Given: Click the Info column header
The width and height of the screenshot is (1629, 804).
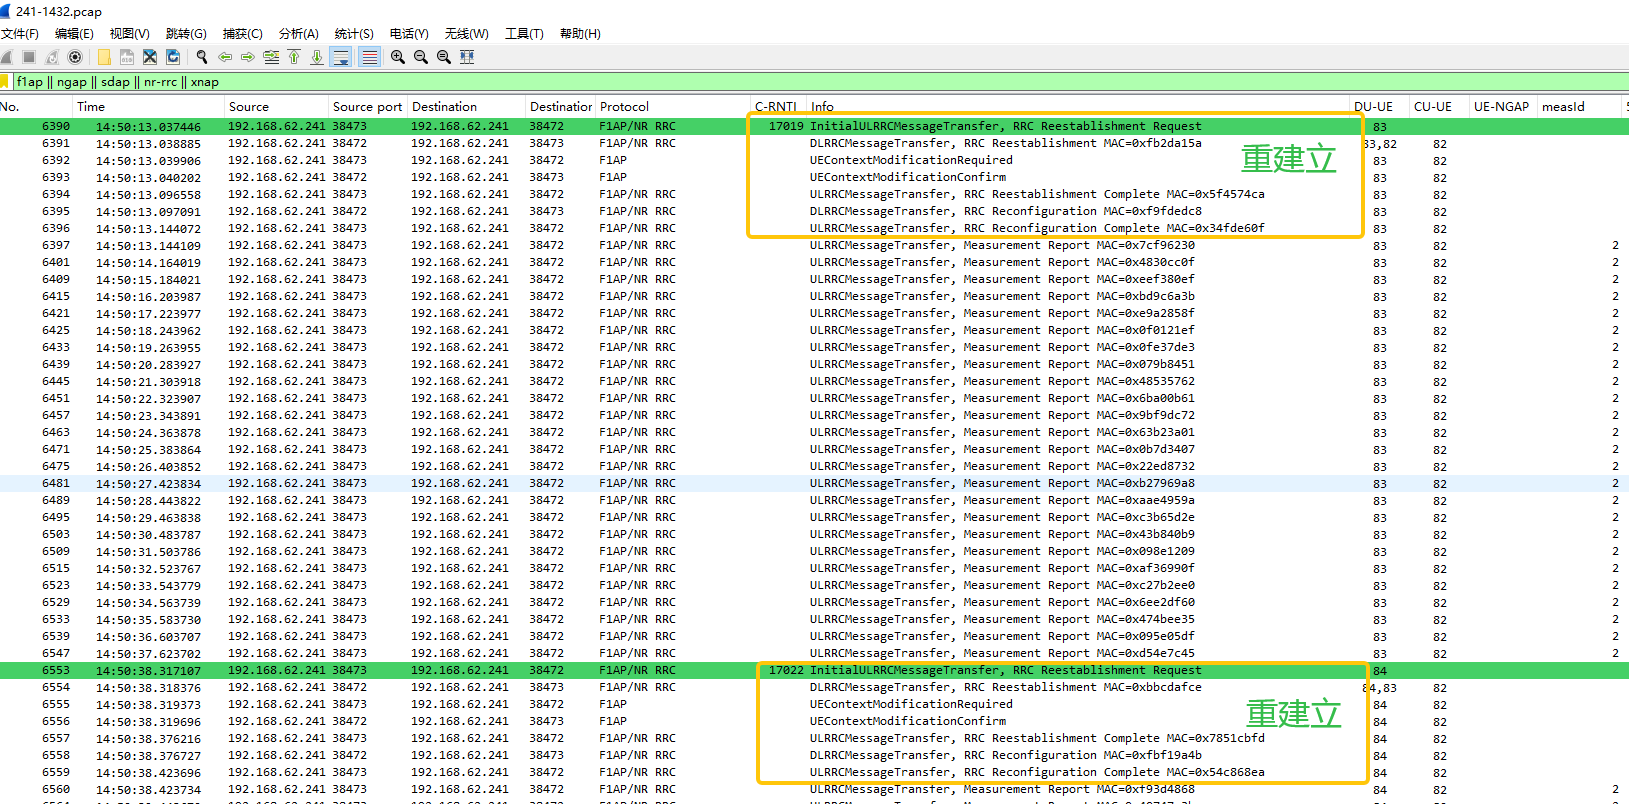Looking at the screenshot, I should [x=822, y=107].
